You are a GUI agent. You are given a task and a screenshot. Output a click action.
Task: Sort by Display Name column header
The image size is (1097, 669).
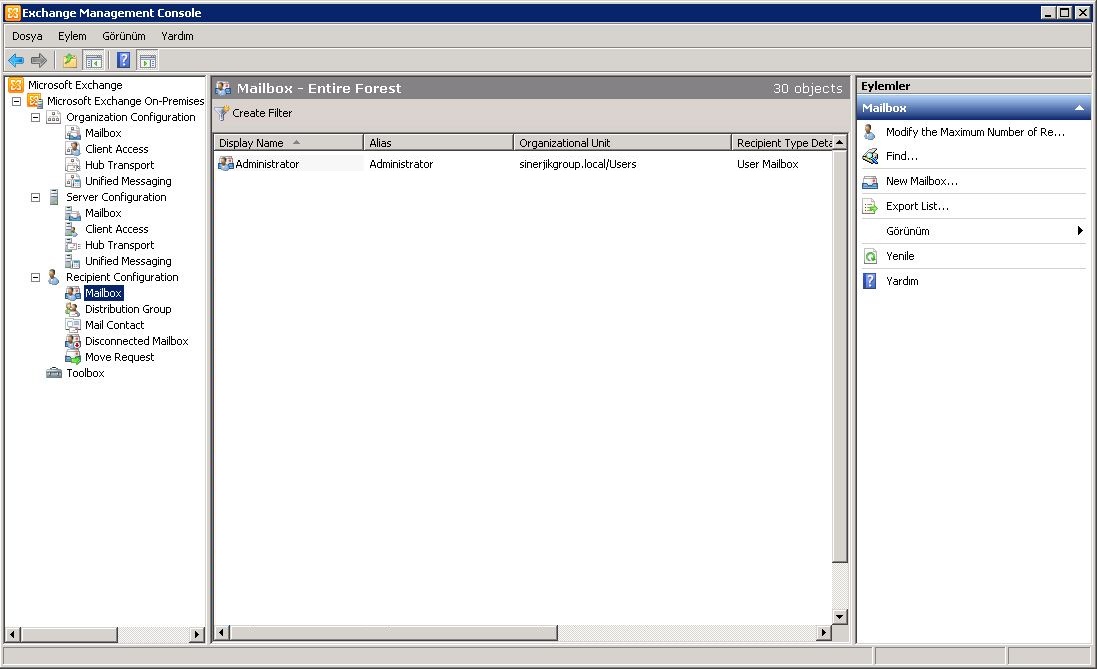click(x=288, y=143)
